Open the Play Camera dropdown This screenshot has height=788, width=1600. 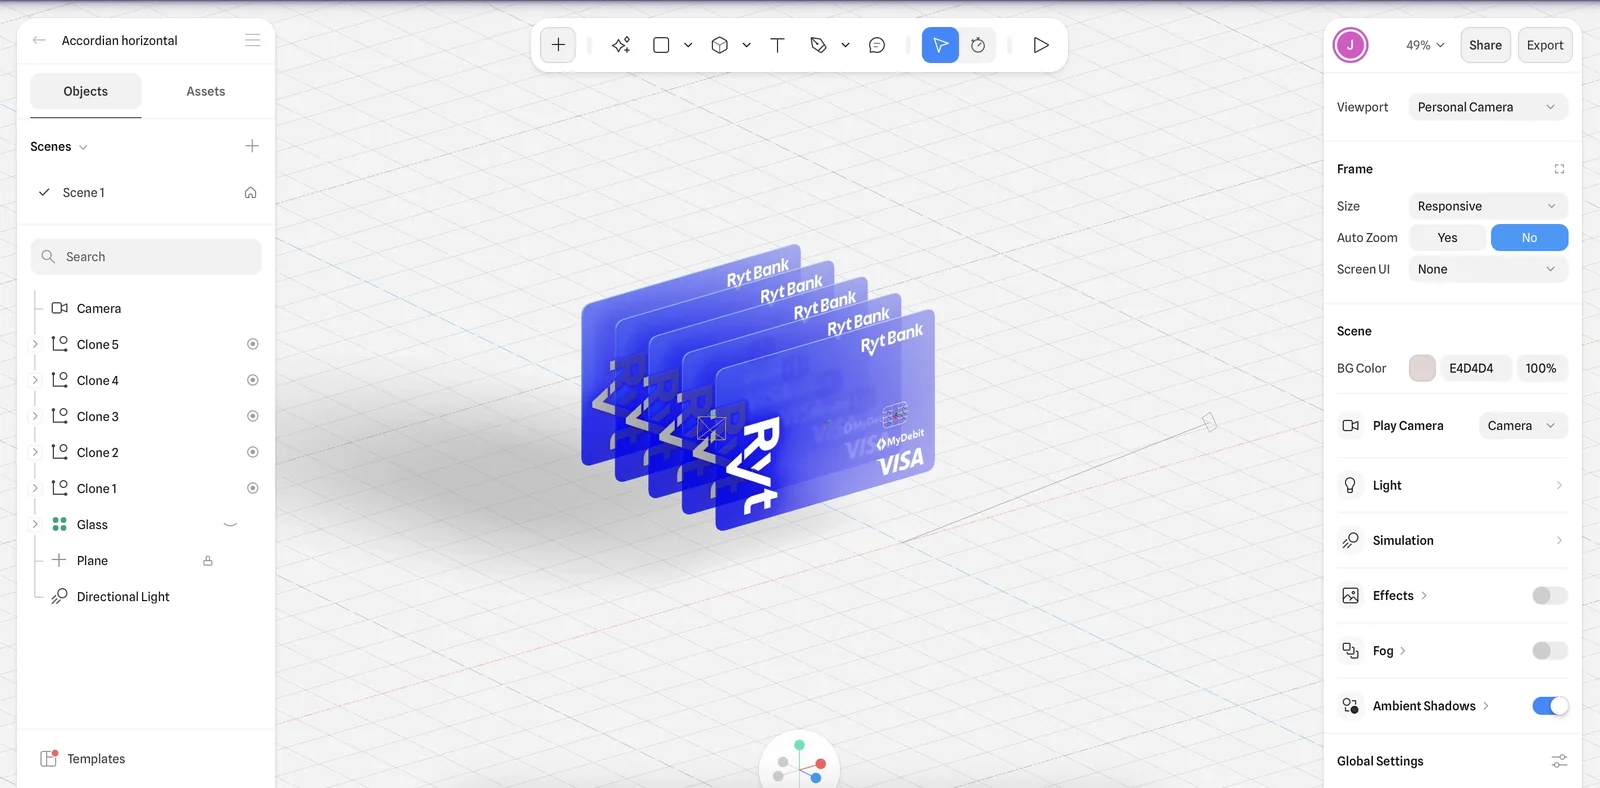pos(1523,425)
